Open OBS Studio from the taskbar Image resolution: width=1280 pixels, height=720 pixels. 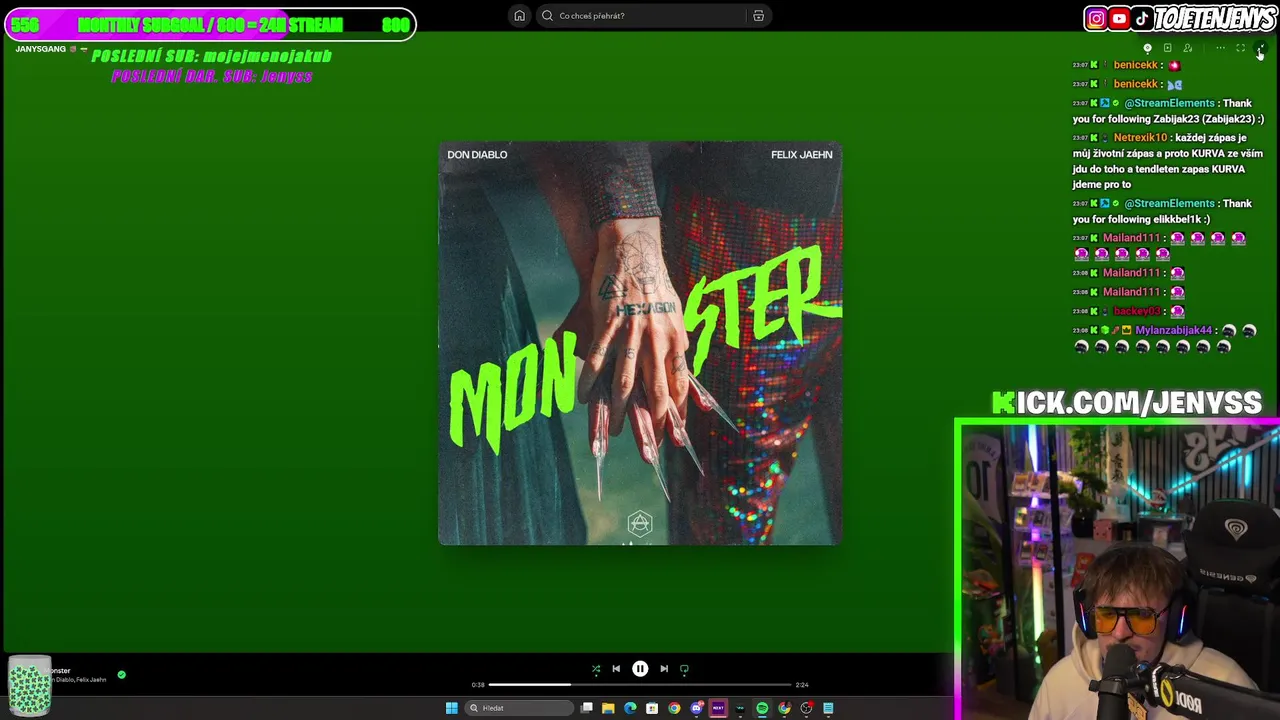806,708
